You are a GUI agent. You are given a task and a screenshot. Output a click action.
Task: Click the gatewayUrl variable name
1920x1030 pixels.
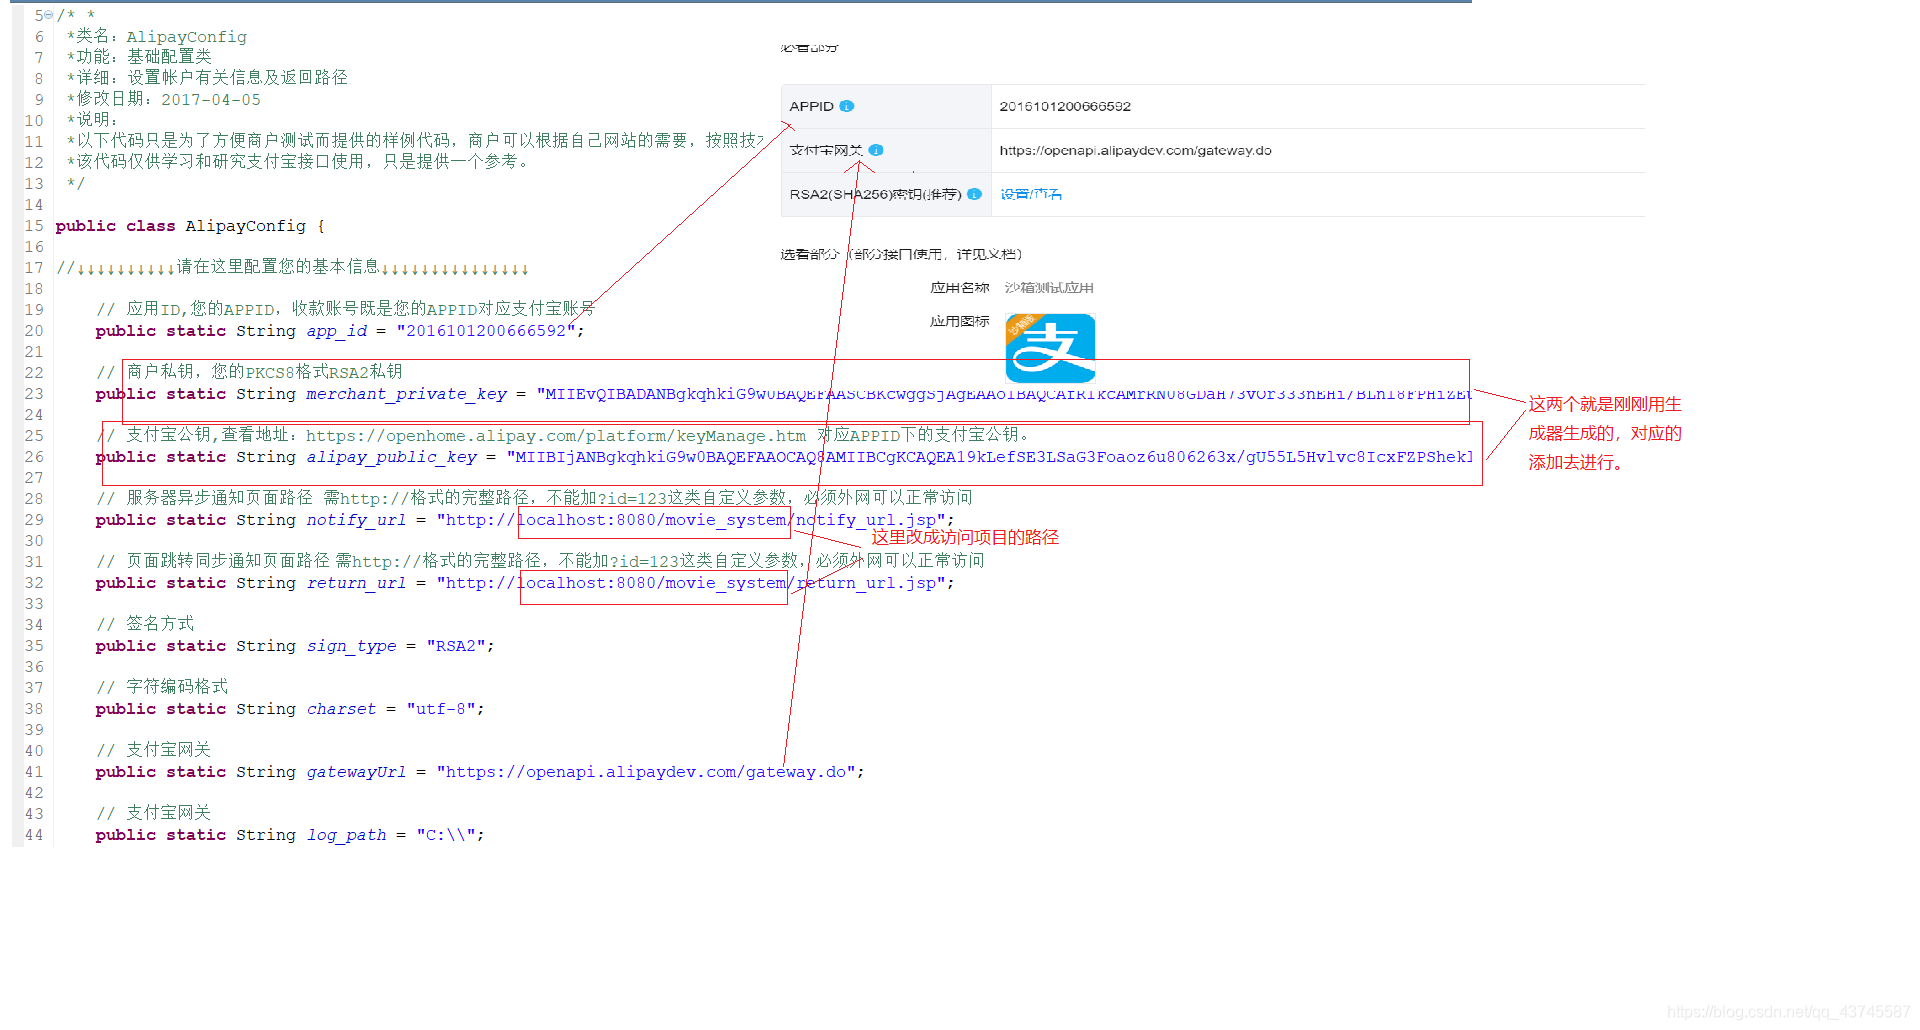pyautogui.click(x=356, y=772)
